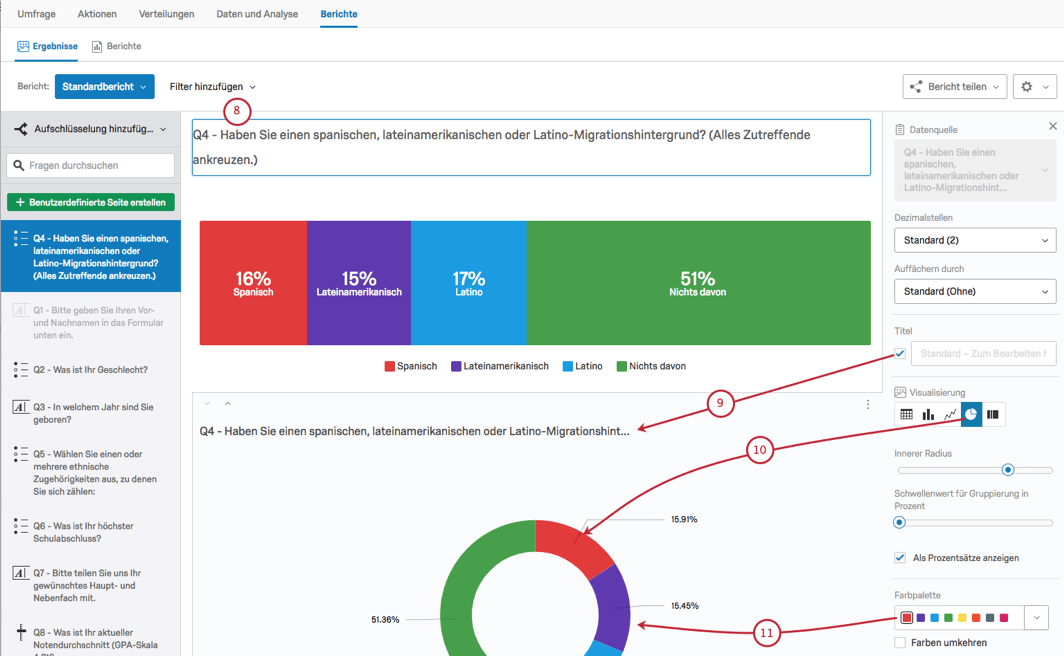
Task: Click the Titel text input field
Action: click(x=984, y=353)
